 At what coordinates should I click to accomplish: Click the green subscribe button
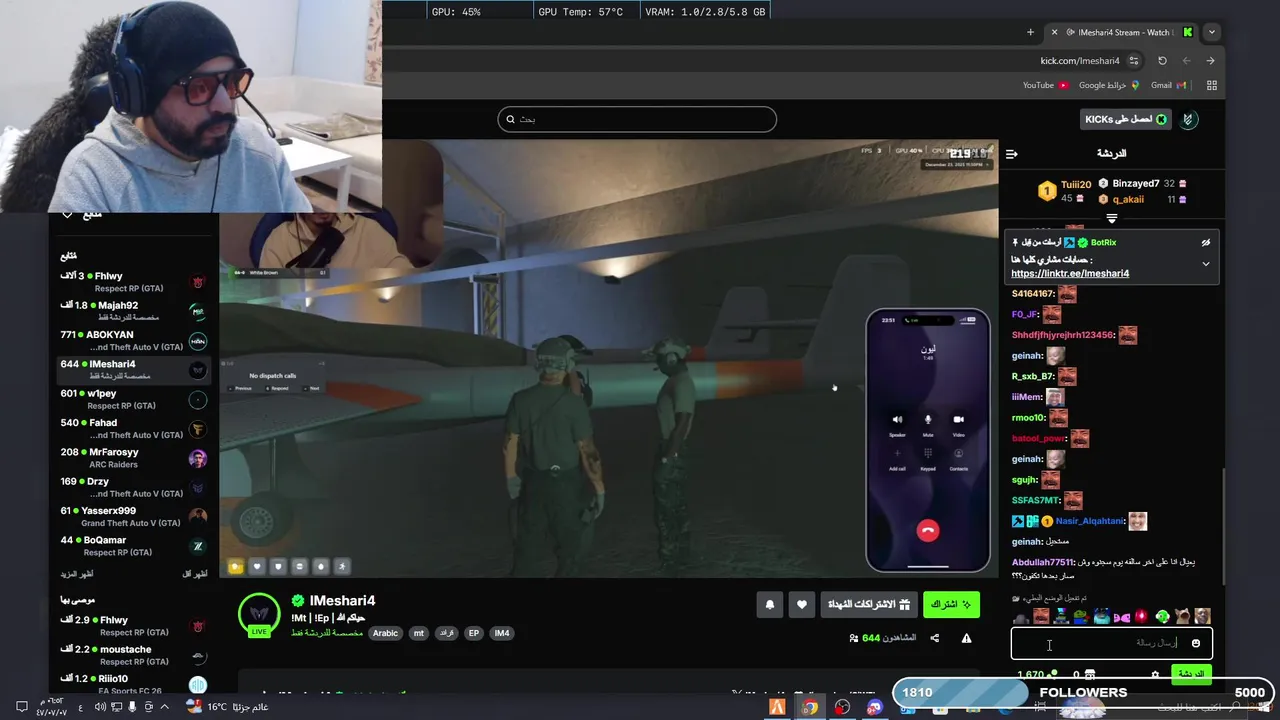[x=951, y=604]
